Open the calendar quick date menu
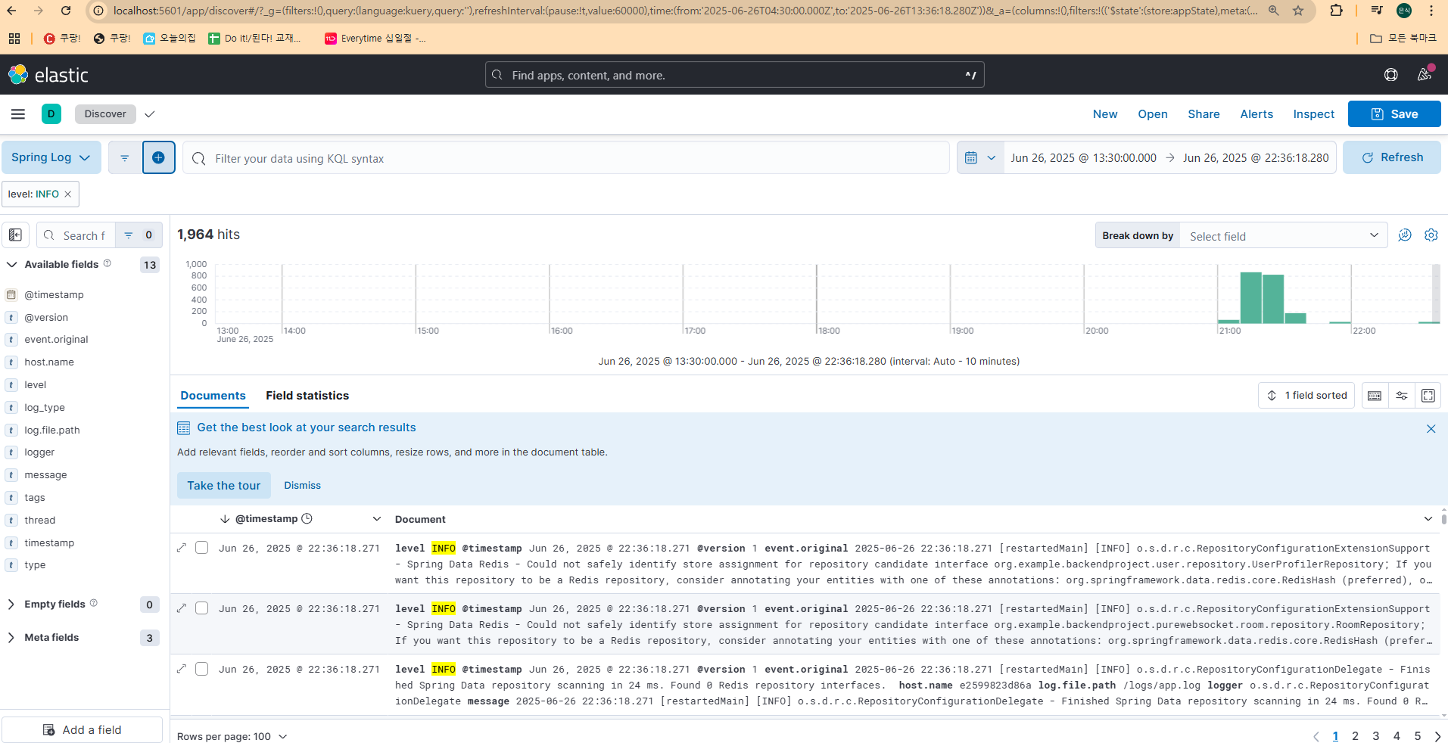The height and width of the screenshot is (744, 1448). (x=980, y=158)
